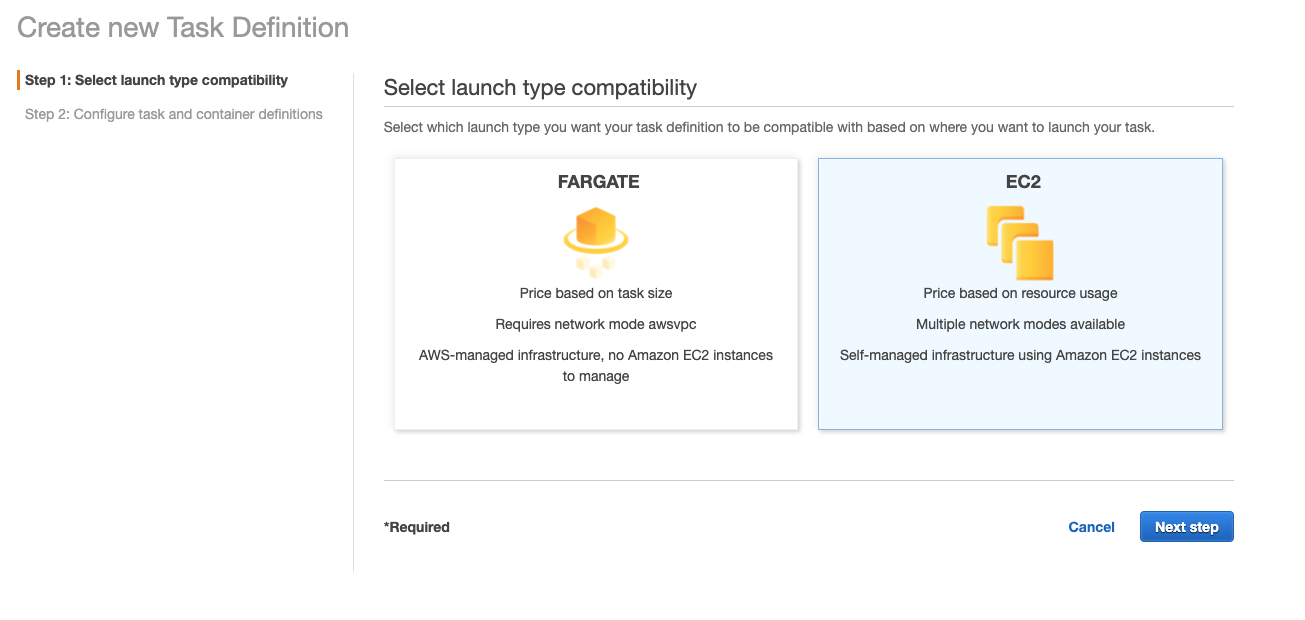Click the FARGATE card heading
This screenshot has height=620, width=1305.
pyautogui.click(x=598, y=182)
